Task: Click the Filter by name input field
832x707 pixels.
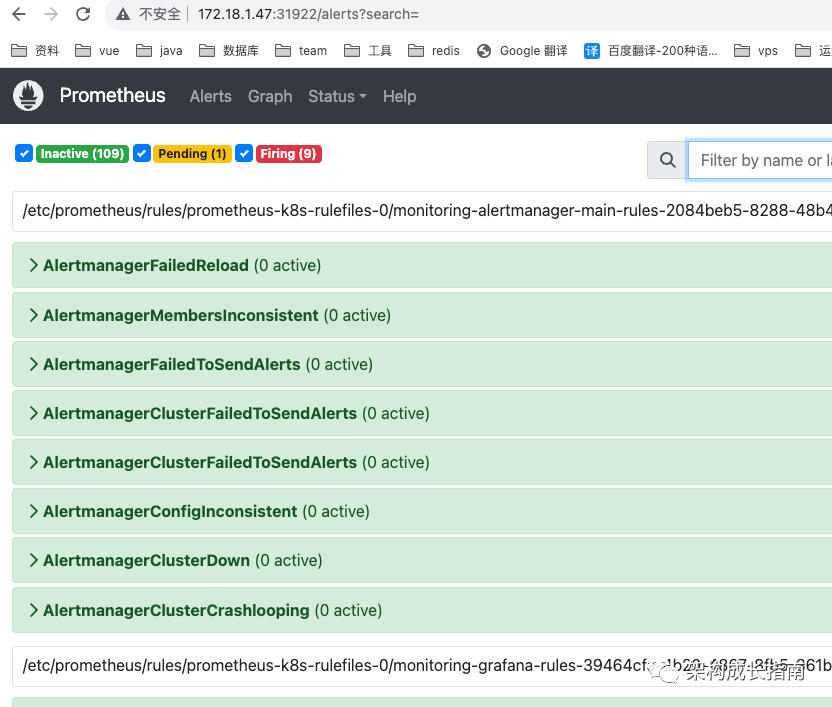Action: tap(760, 160)
